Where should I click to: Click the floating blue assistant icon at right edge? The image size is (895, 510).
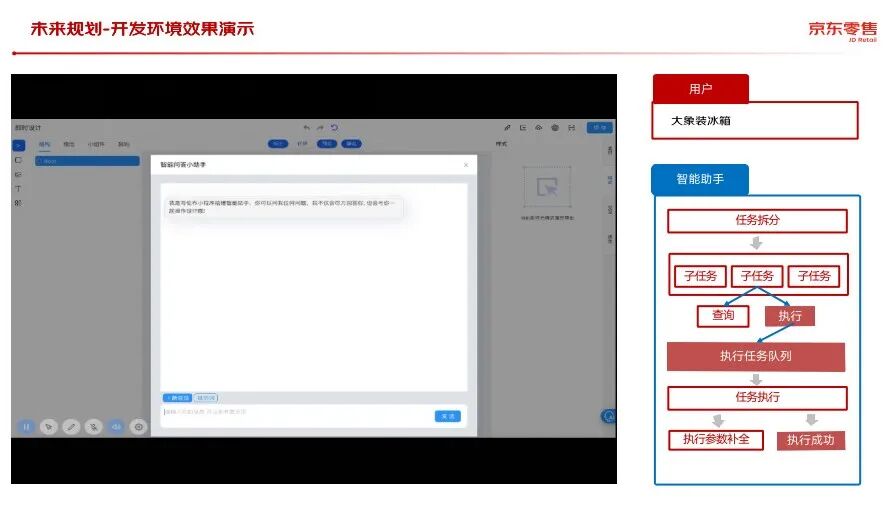click(x=608, y=416)
